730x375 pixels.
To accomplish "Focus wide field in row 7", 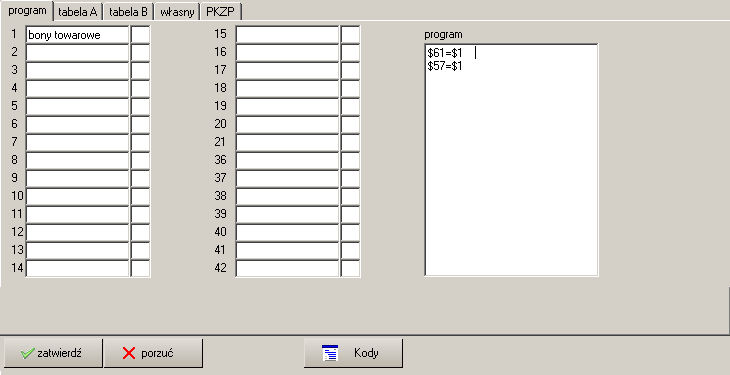I will coord(77,143).
